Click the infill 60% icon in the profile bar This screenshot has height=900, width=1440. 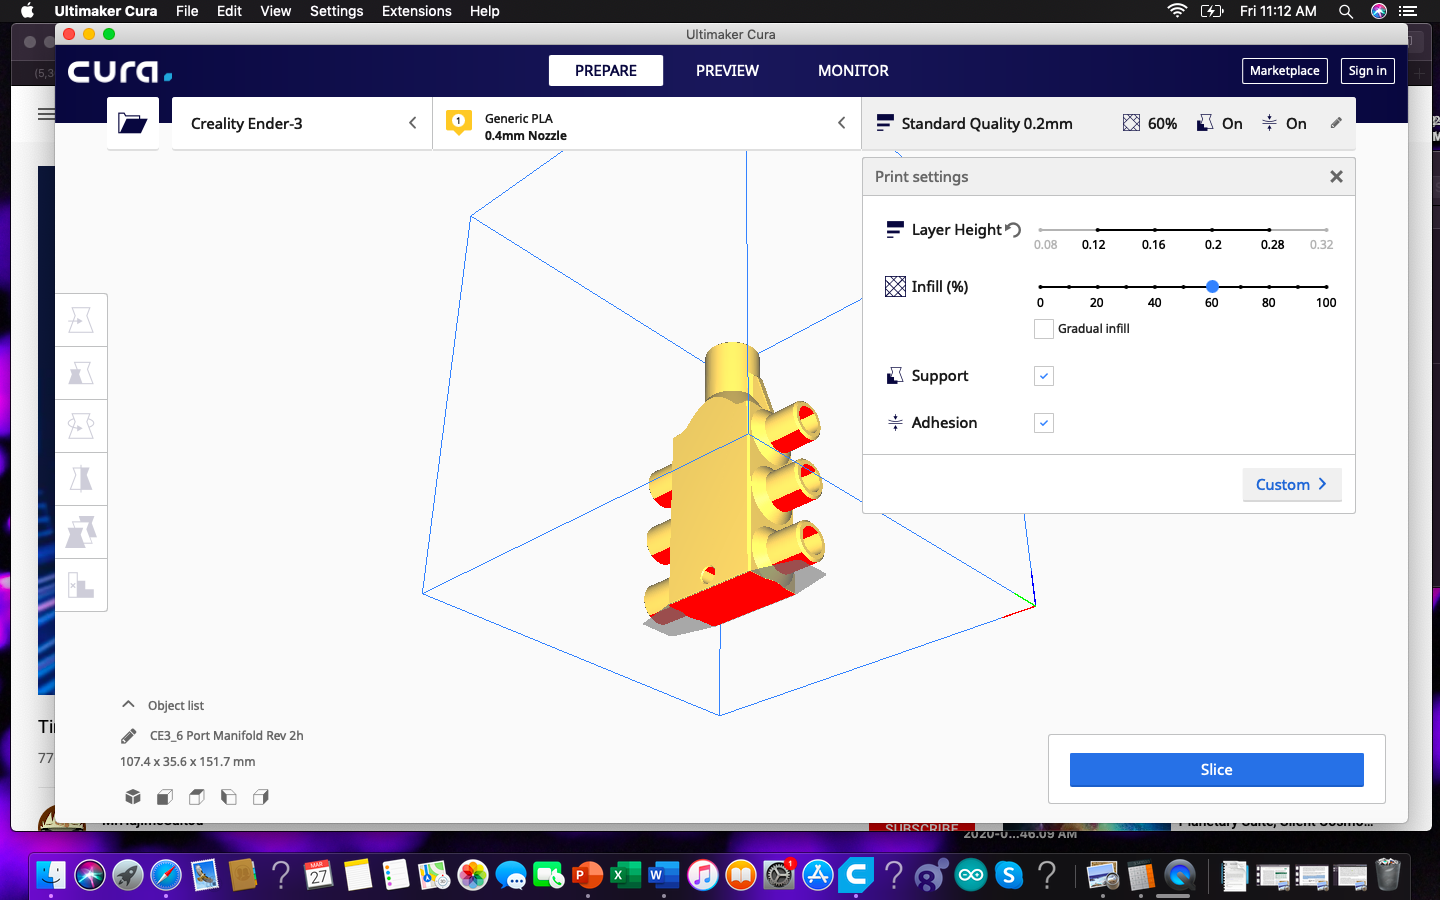click(1131, 123)
